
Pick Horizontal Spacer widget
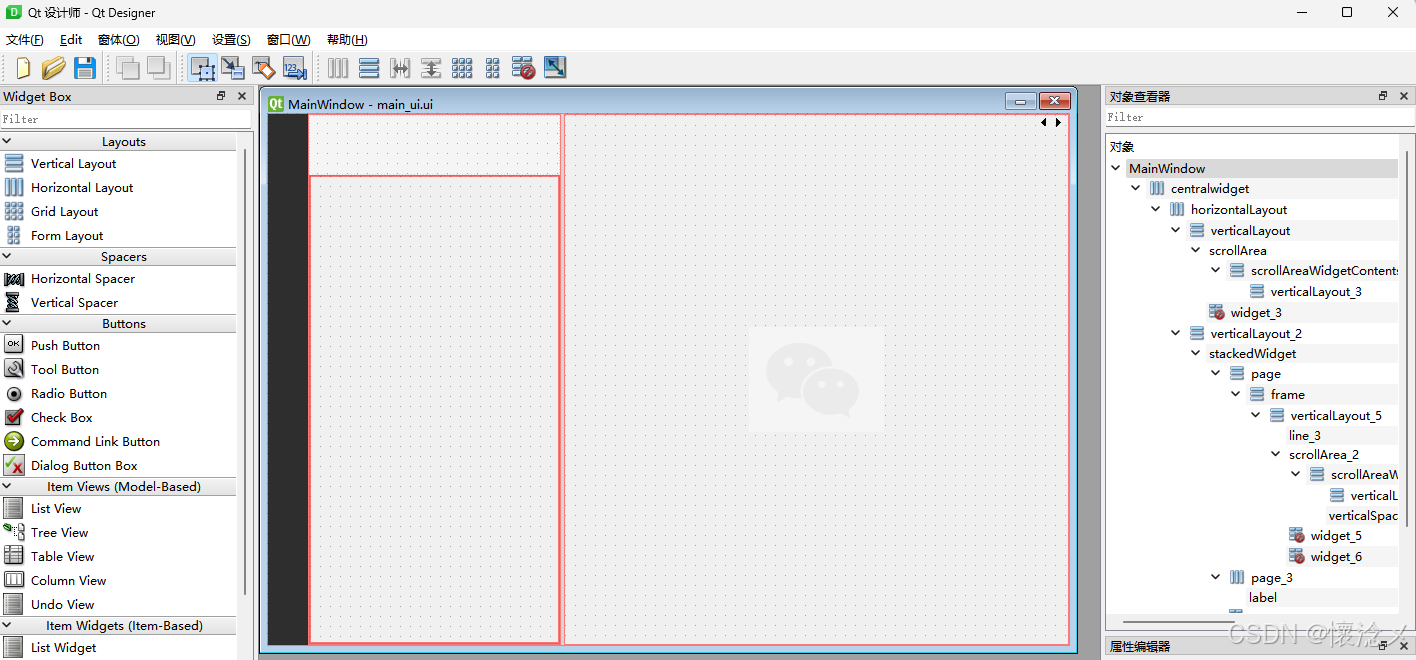[83, 278]
